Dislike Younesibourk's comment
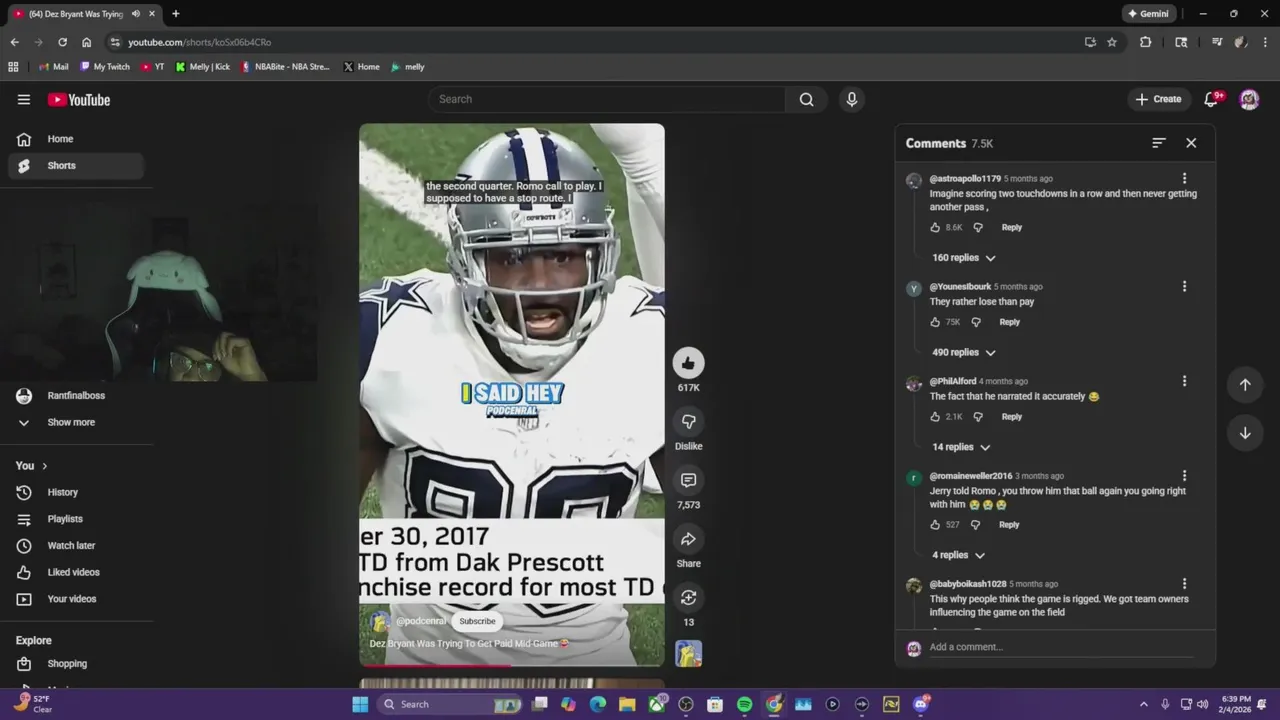The image size is (1280, 720). 976,322
